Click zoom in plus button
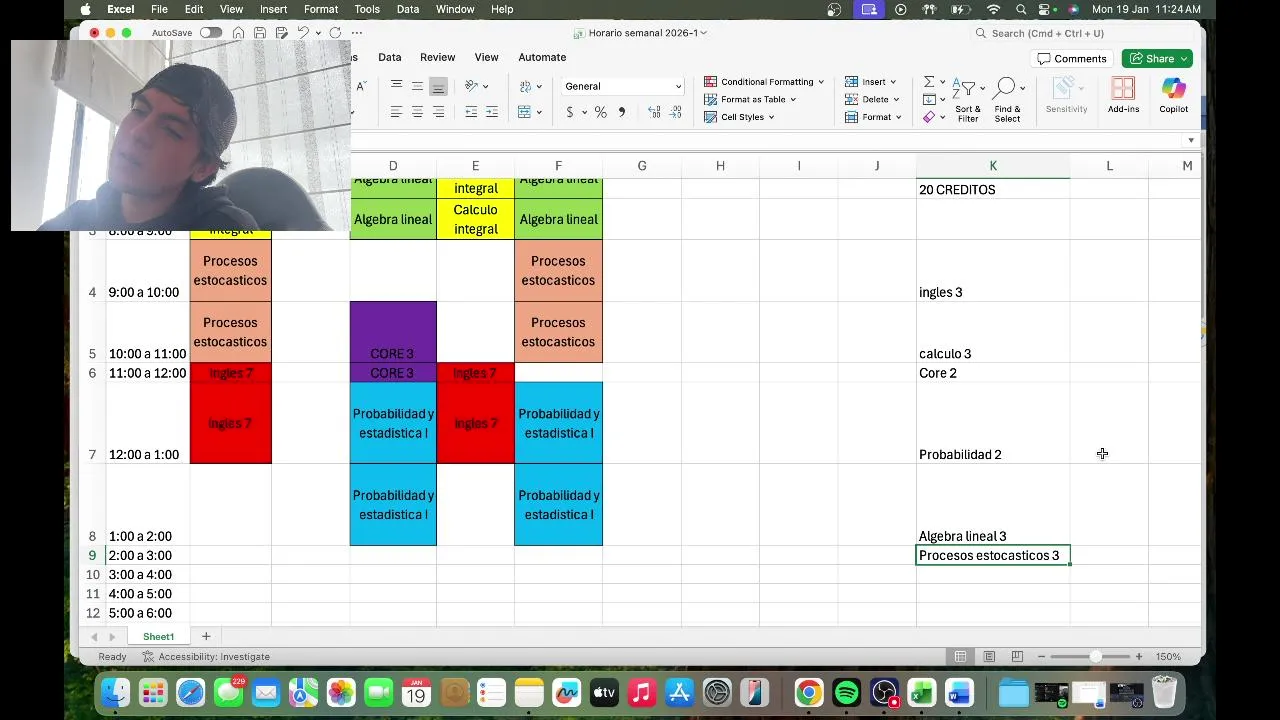Viewport: 1280px width, 720px height. tap(1139, 656)
